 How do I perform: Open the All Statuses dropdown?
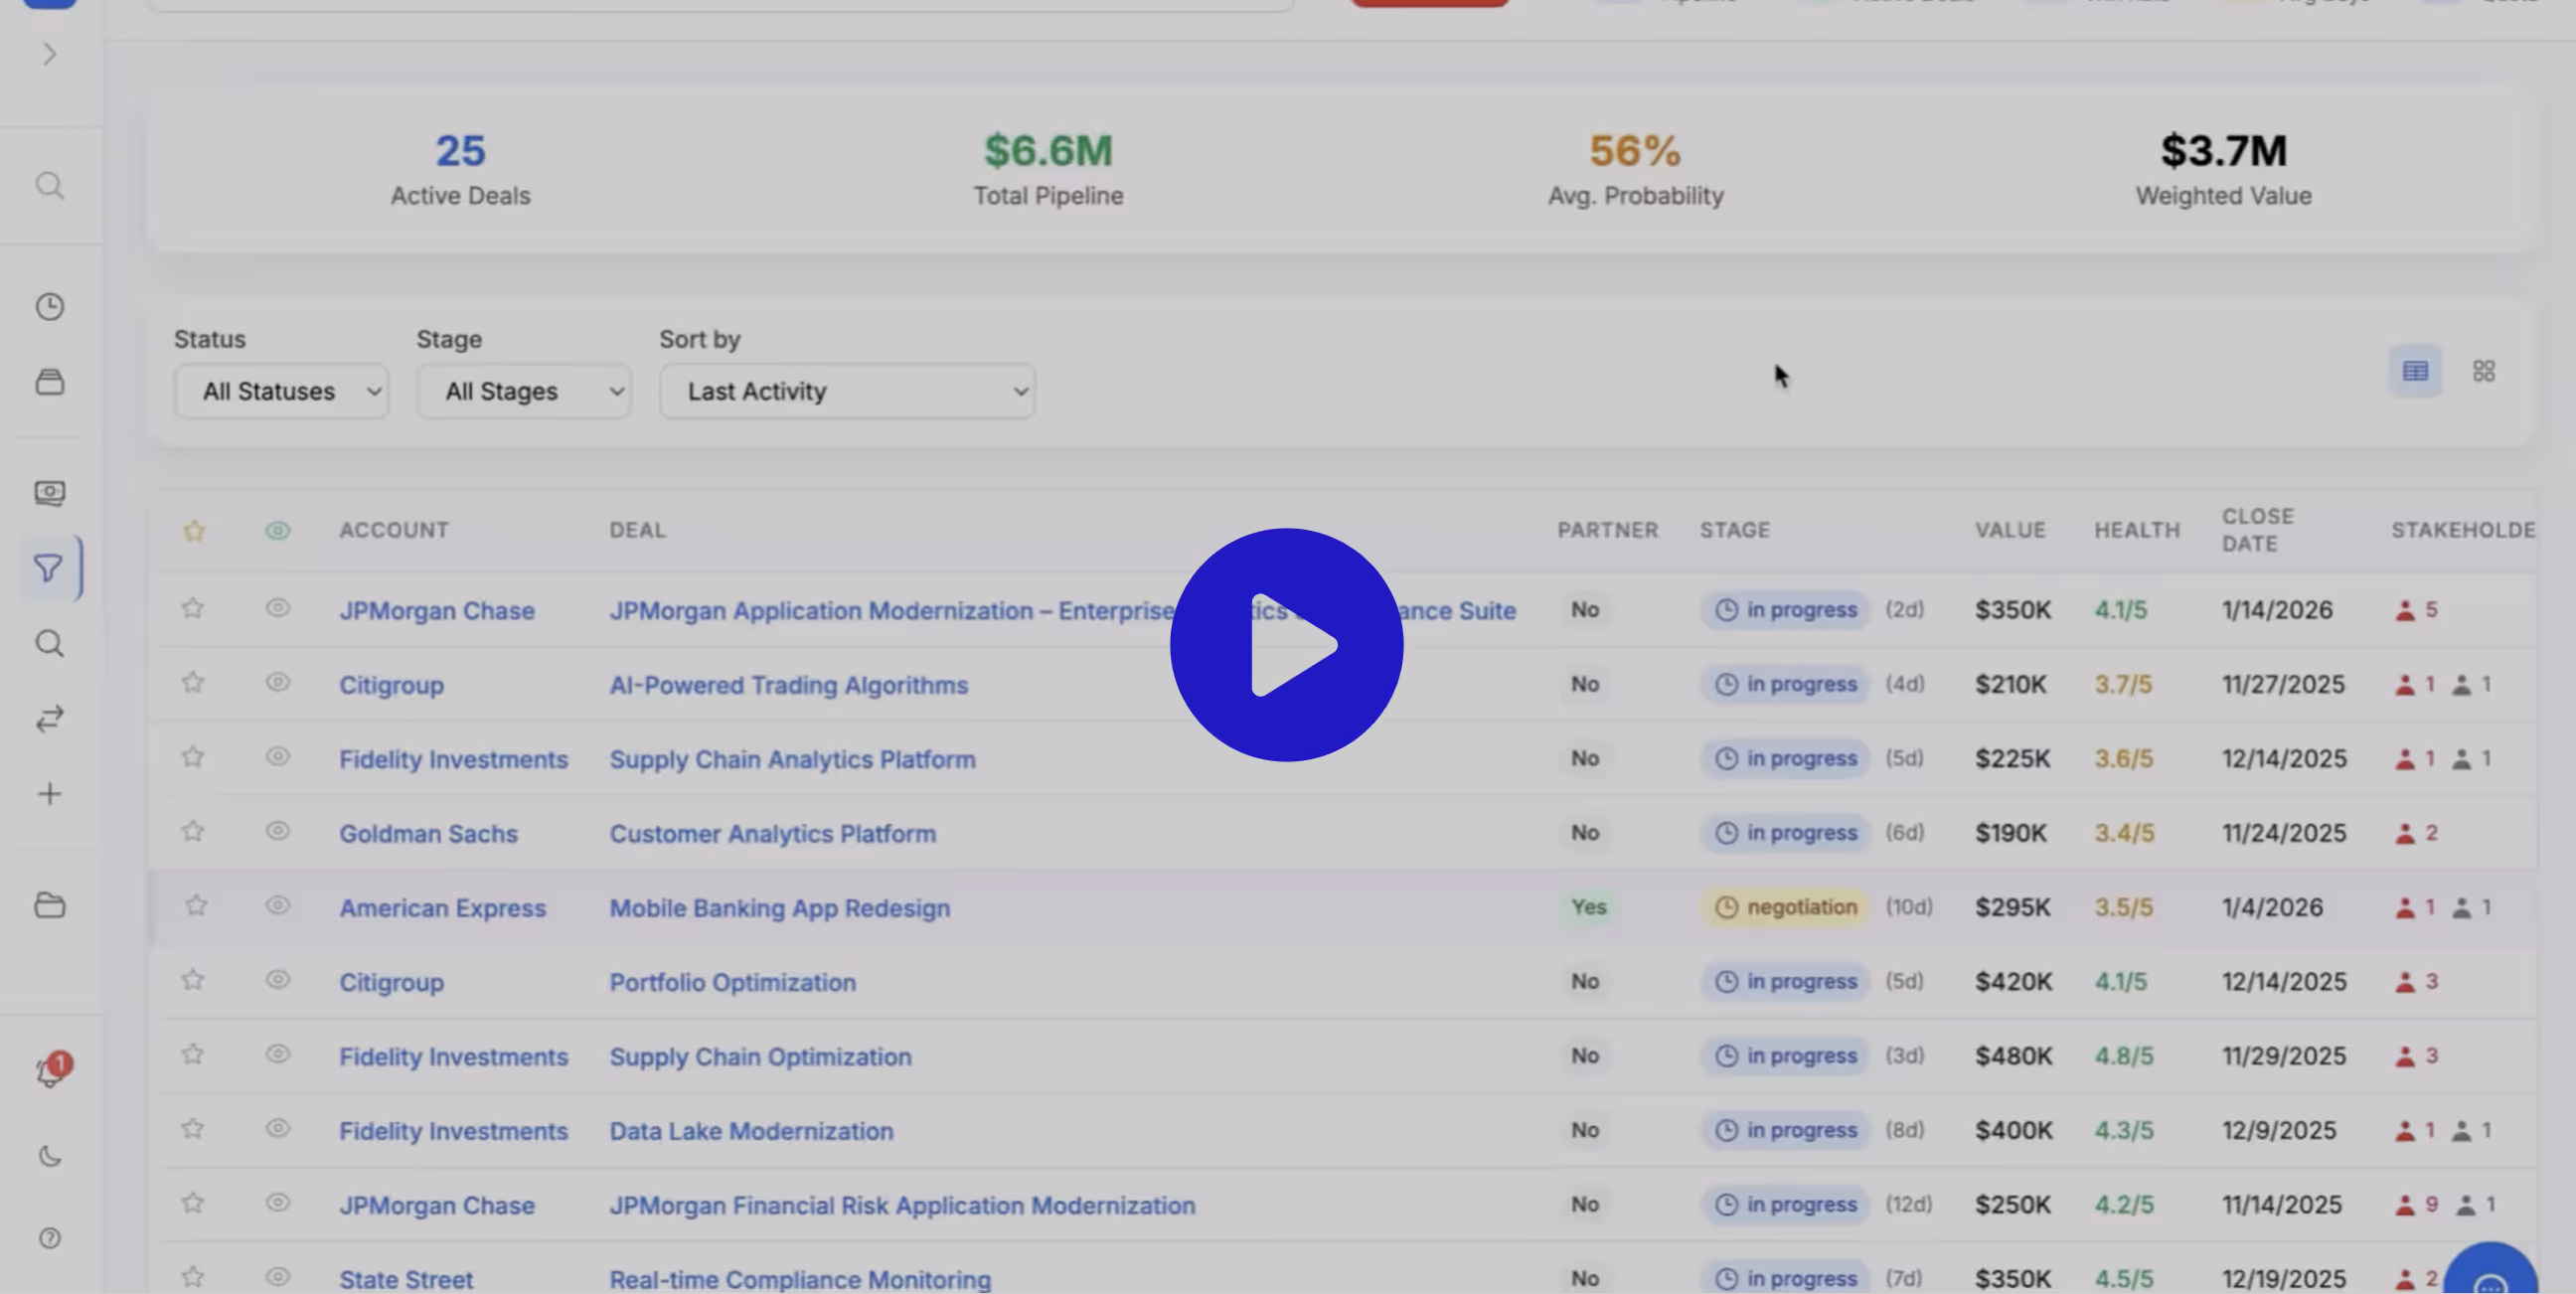pyautogui.click(x=281, y=391)
